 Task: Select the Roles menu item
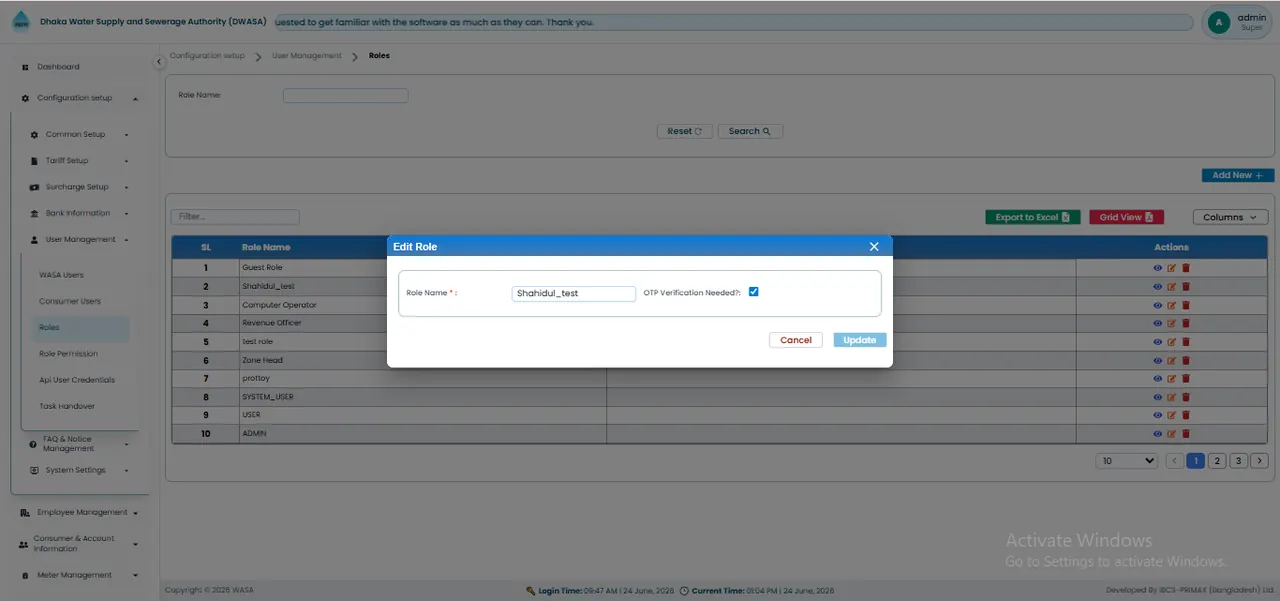pos(81,327)
